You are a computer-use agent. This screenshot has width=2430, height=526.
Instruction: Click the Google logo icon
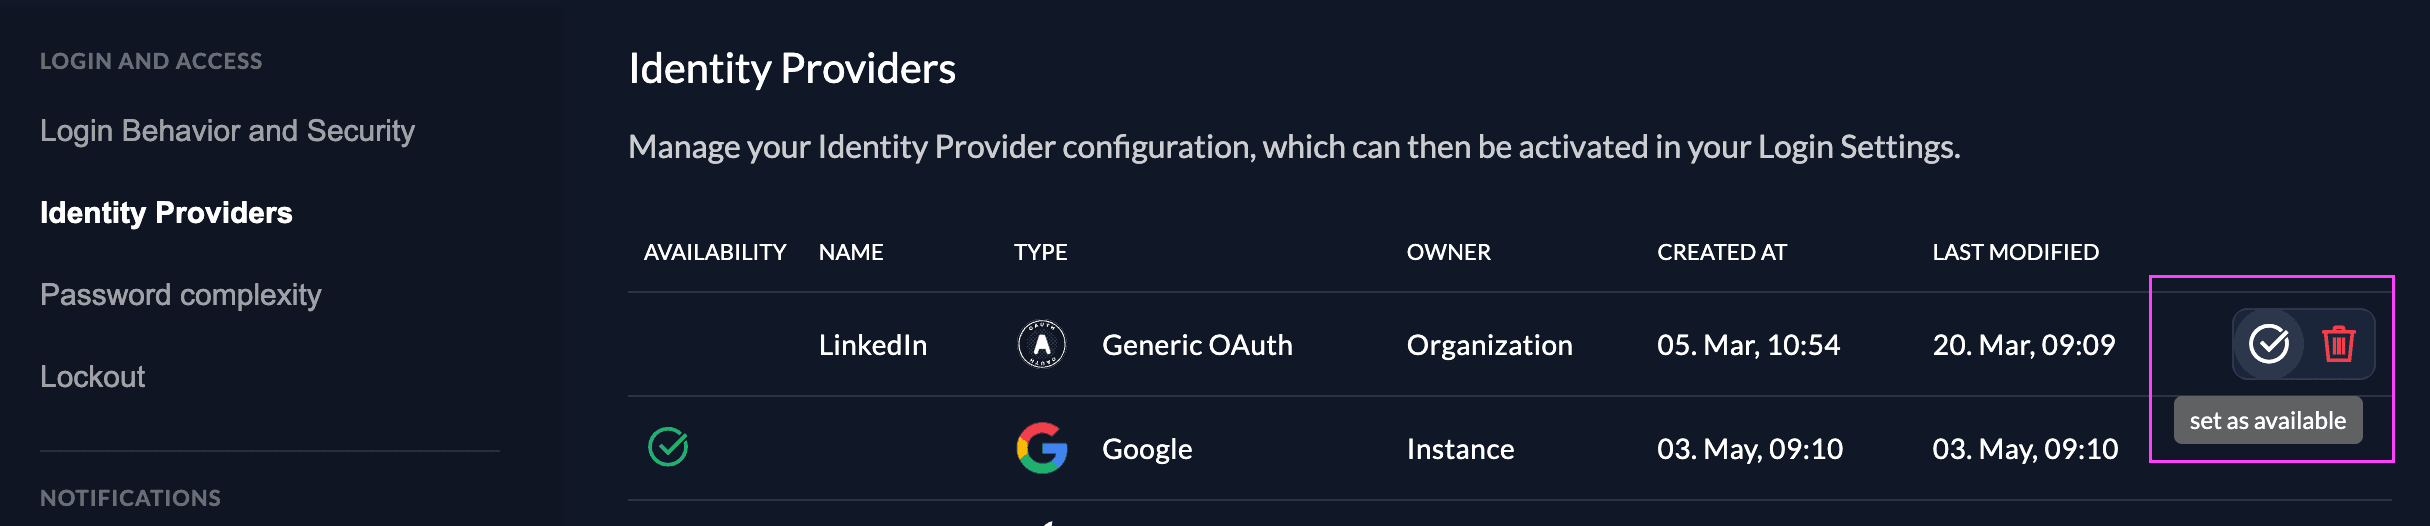[1042, 448]
